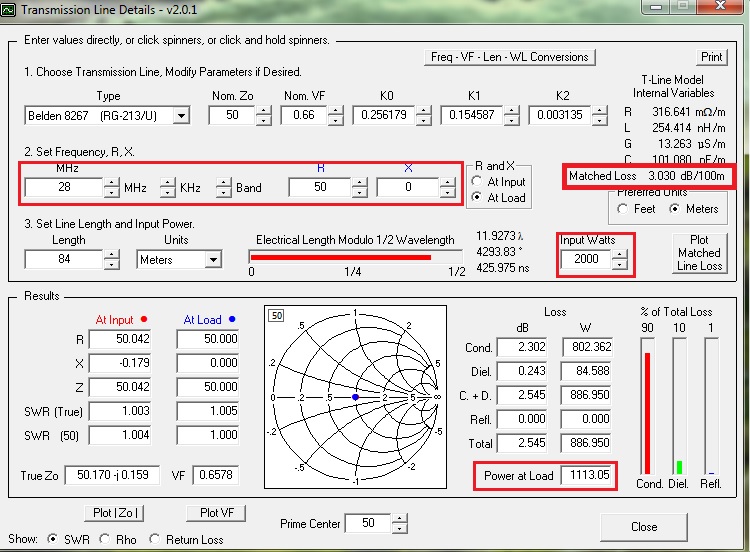750x552 pixels.
Task: Click the At Load Z value 50.000
Action: tap(208, 387)
